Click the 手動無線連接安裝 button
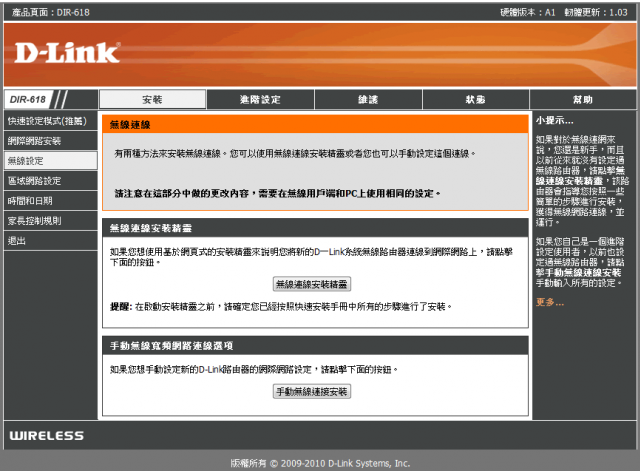This screenshot has height=471, width=640. [312, 392]
